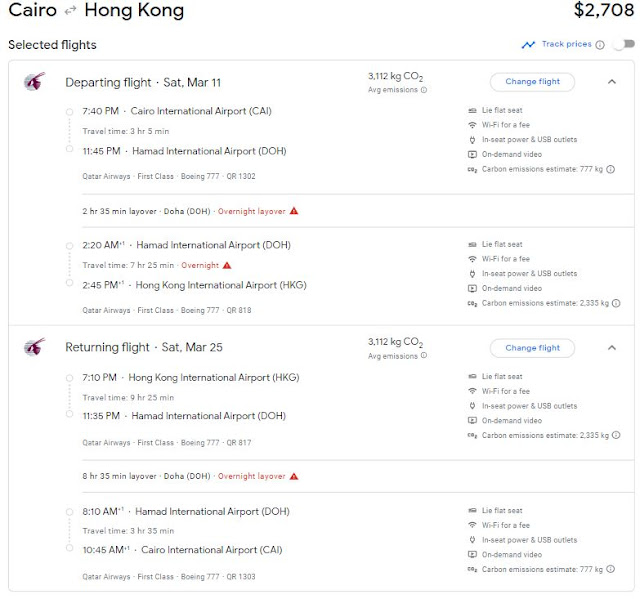Click the Qatar Airways logo on departing flight

34,81
